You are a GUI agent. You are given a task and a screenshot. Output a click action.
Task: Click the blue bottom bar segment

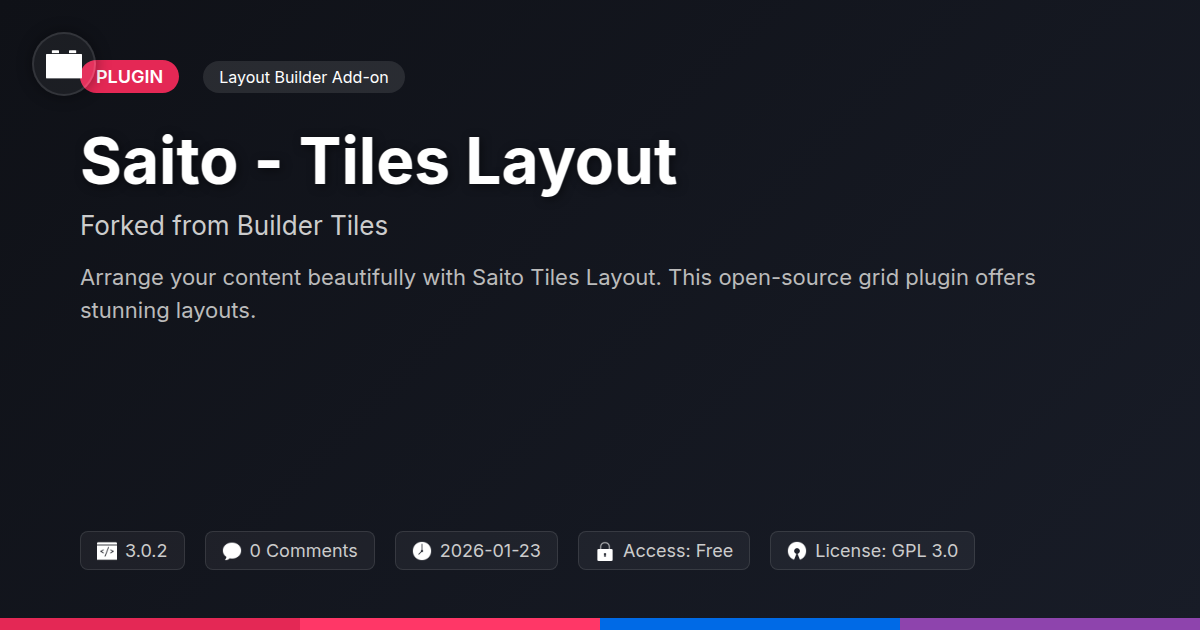pyautogui.click(x=750, y=623)
